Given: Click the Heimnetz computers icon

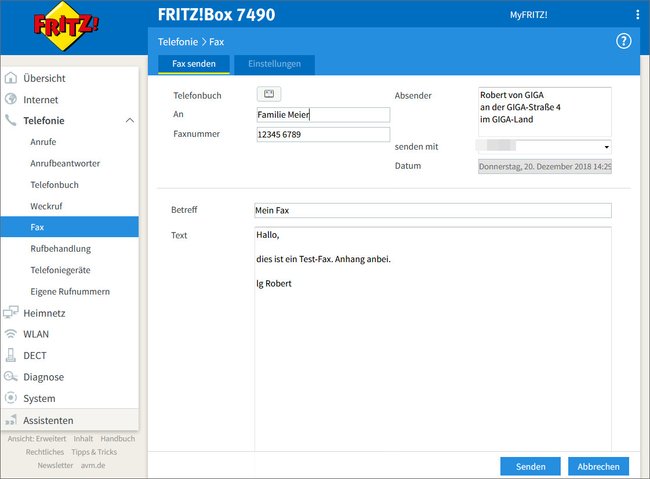Looking at the screenshot, I should tap(11, 312).
